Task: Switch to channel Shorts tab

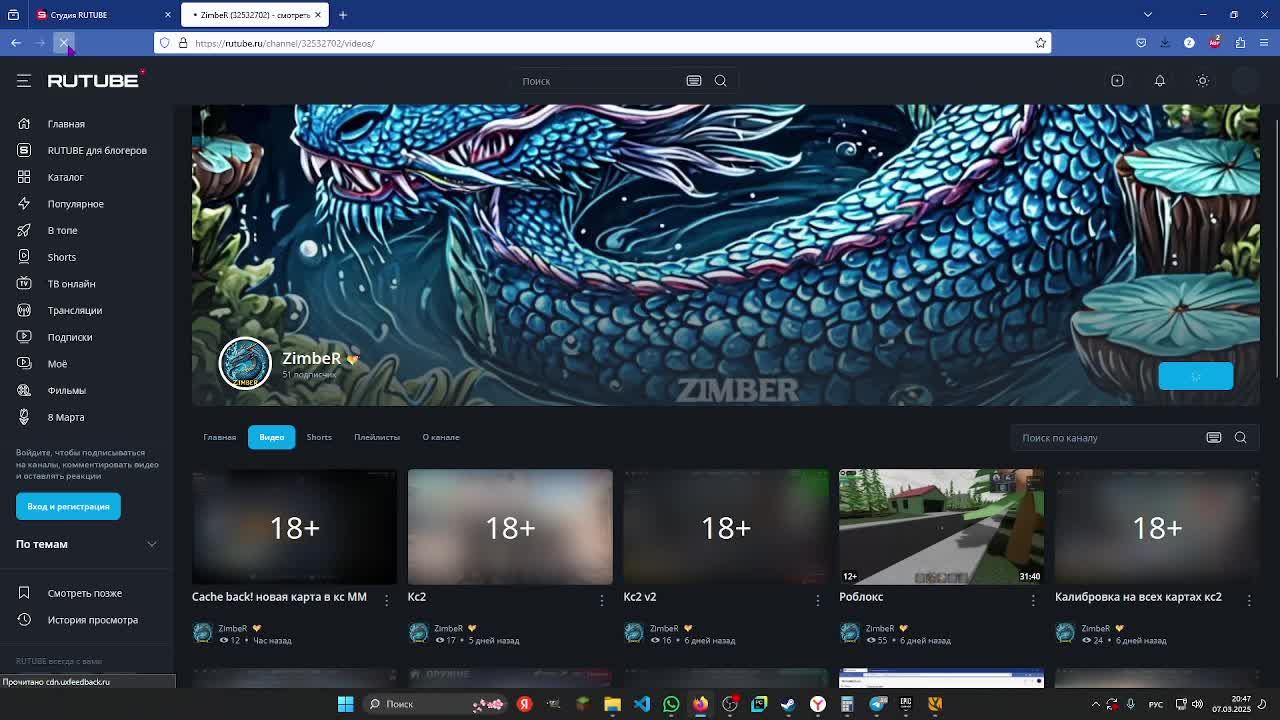Action: [x=319, y=437]
